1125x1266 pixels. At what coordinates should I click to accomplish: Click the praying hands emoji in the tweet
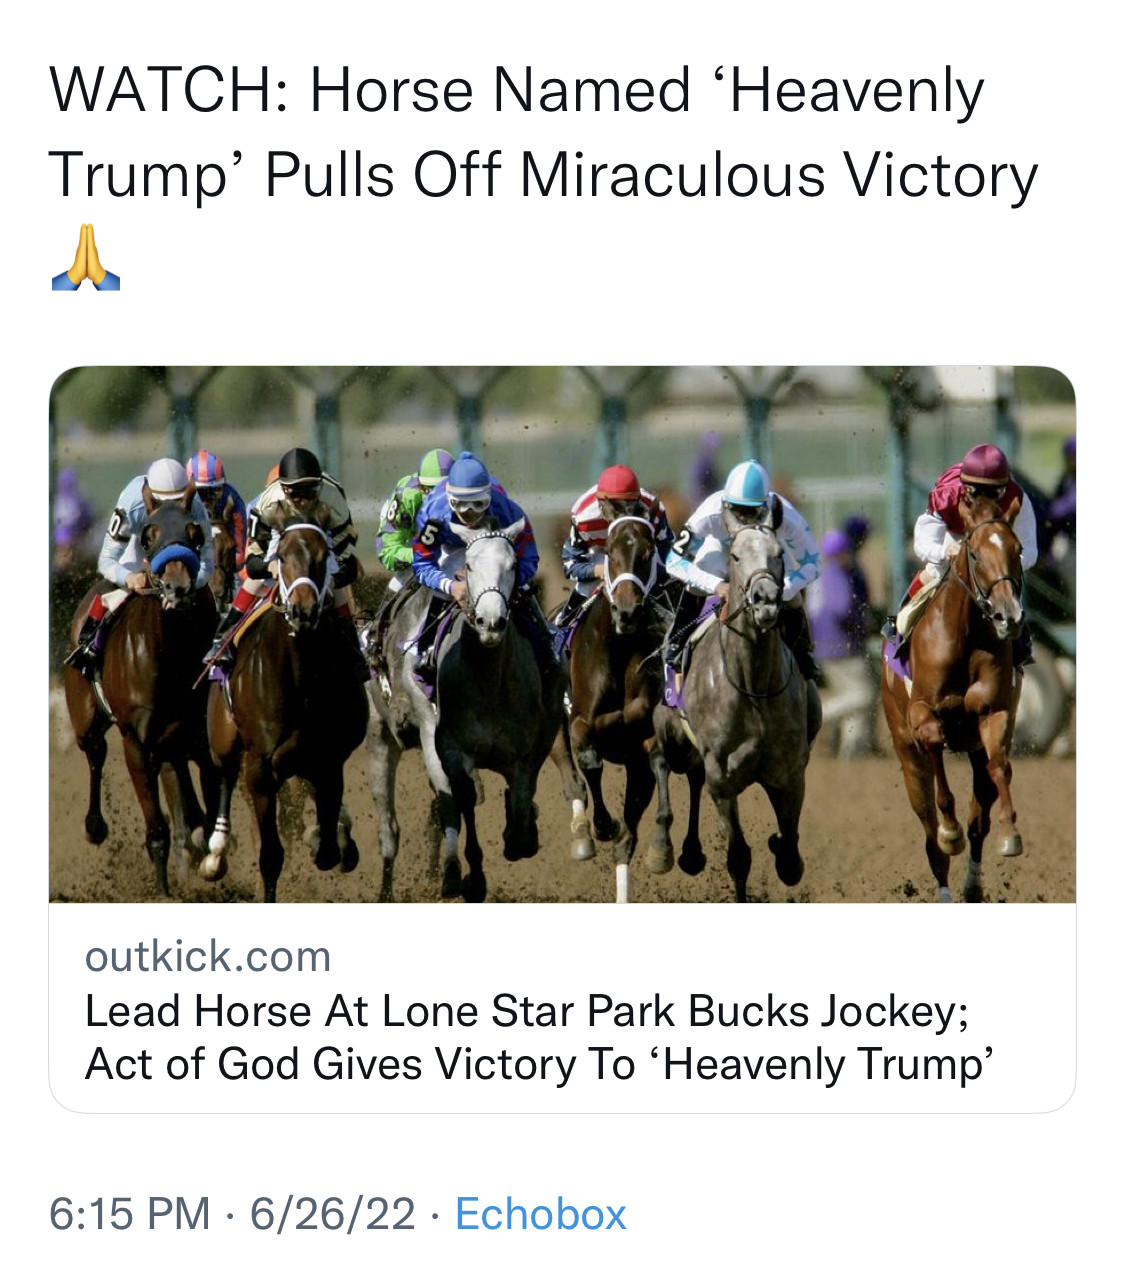(86, 258)
